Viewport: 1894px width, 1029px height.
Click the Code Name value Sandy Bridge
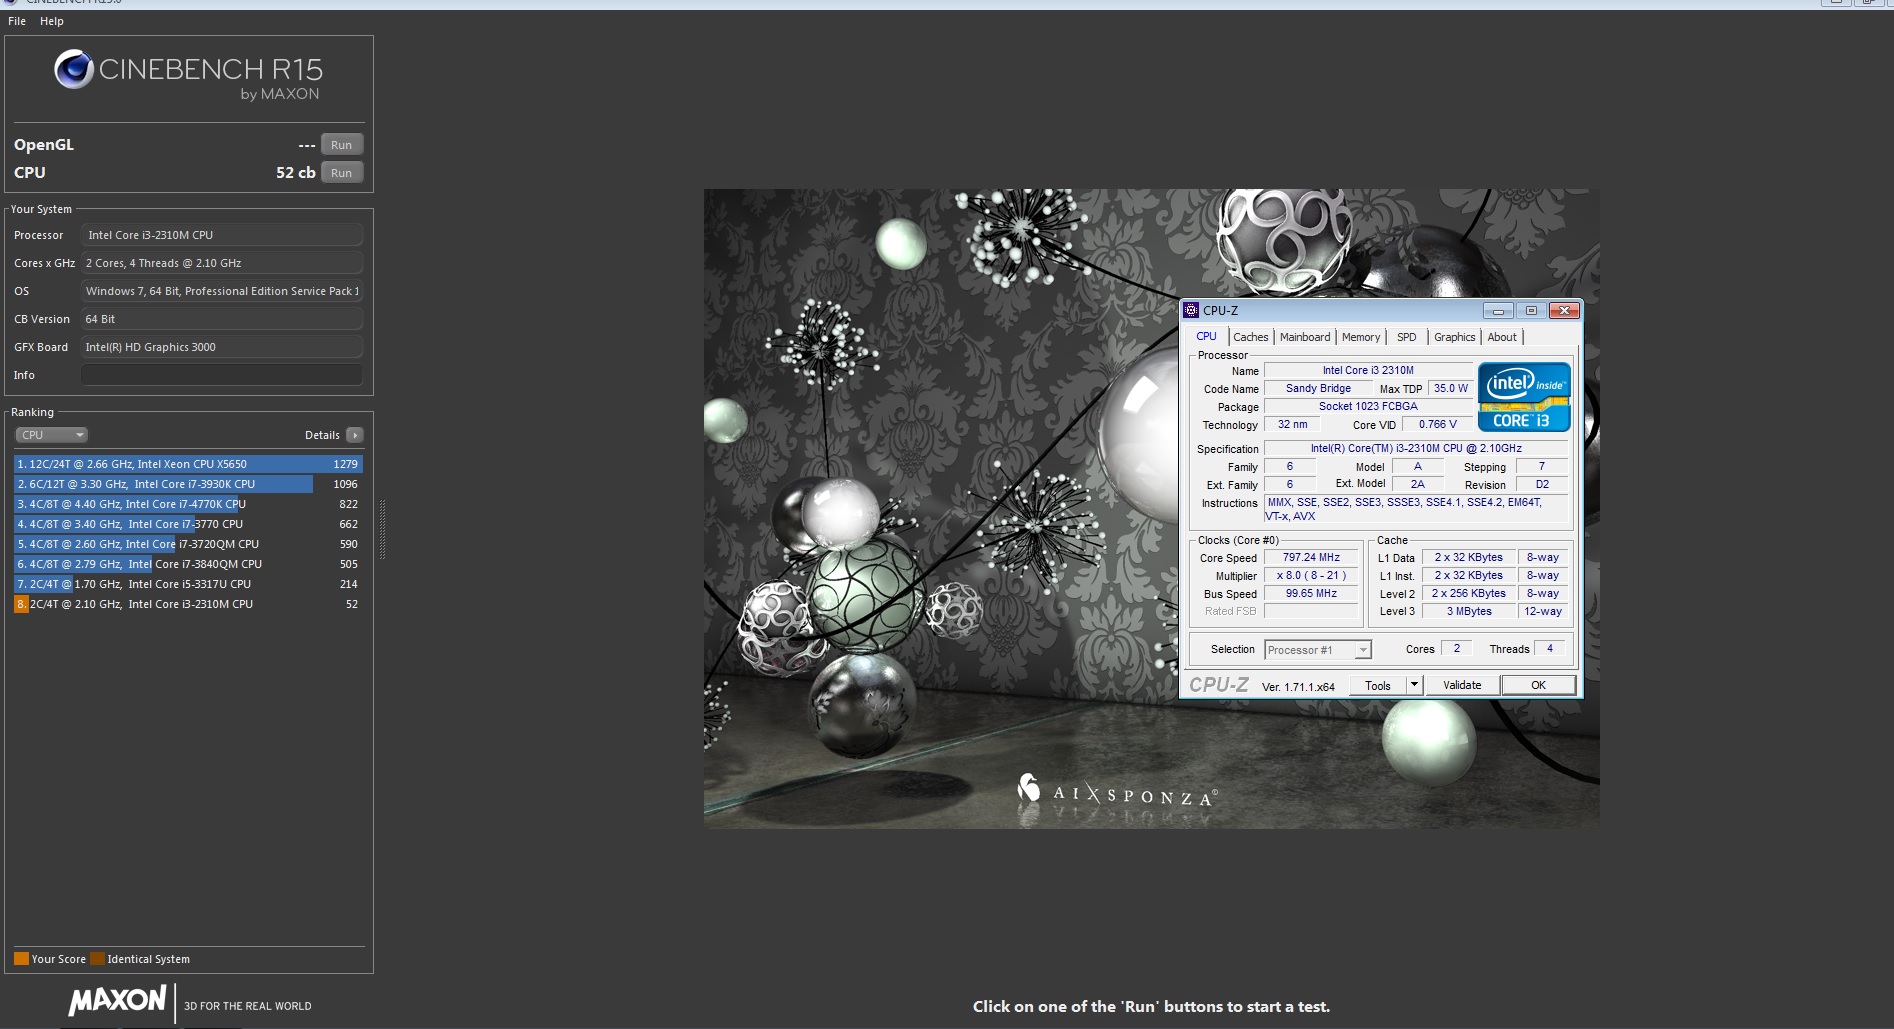coord(1318,389)
